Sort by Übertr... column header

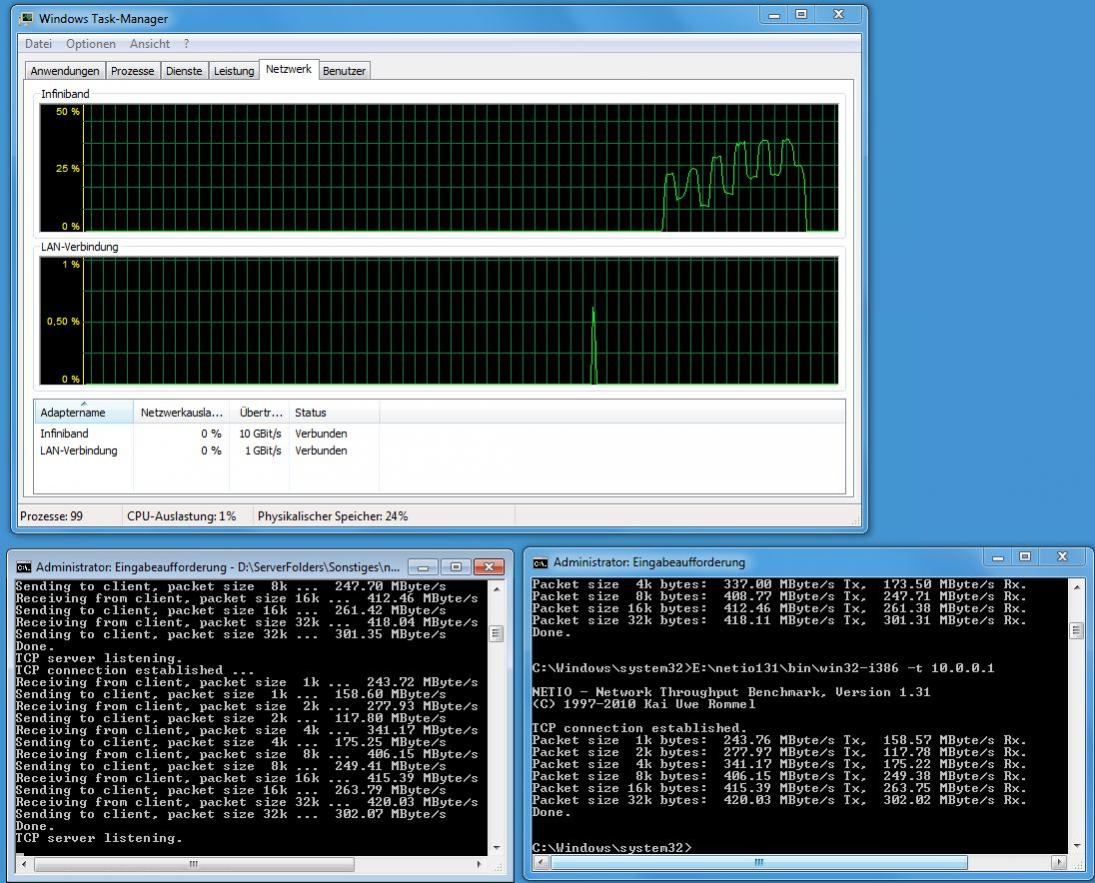click(260, 412)
